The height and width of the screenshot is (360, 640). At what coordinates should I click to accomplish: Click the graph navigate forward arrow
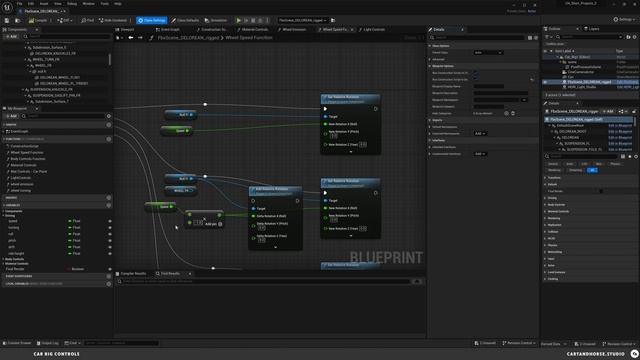point(140,38)
